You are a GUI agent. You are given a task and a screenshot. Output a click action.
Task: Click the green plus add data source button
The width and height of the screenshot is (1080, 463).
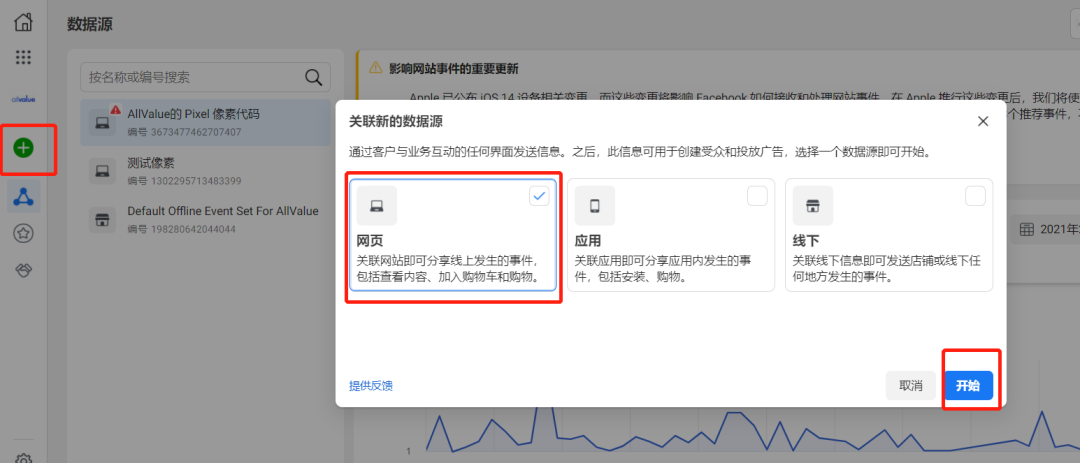point(23,147)
